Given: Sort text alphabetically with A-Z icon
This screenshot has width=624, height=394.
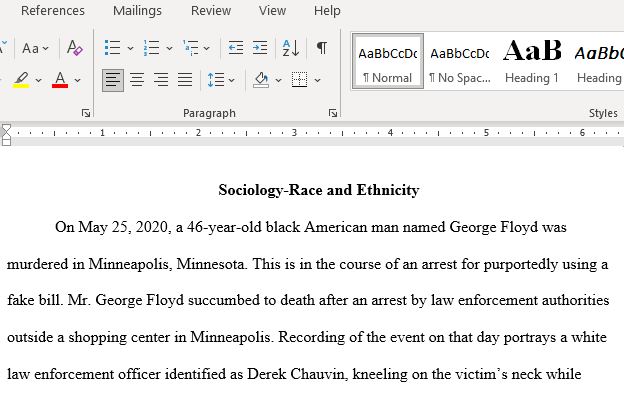Looking at the screenshot, I should (291, 48).
